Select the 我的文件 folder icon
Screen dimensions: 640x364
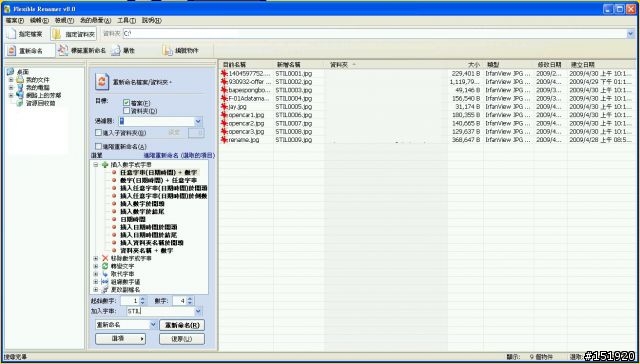pyautogui.click(x=20, y=80)
